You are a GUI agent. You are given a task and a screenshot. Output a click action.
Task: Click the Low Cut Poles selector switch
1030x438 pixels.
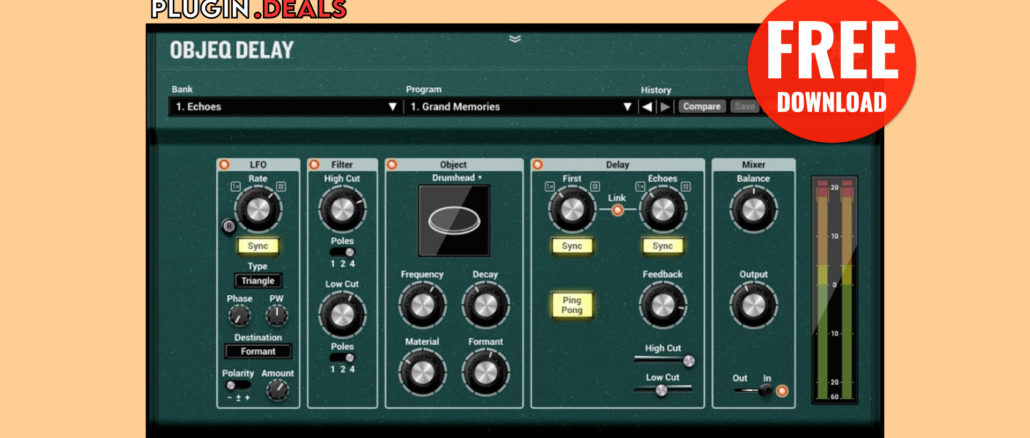342,358
